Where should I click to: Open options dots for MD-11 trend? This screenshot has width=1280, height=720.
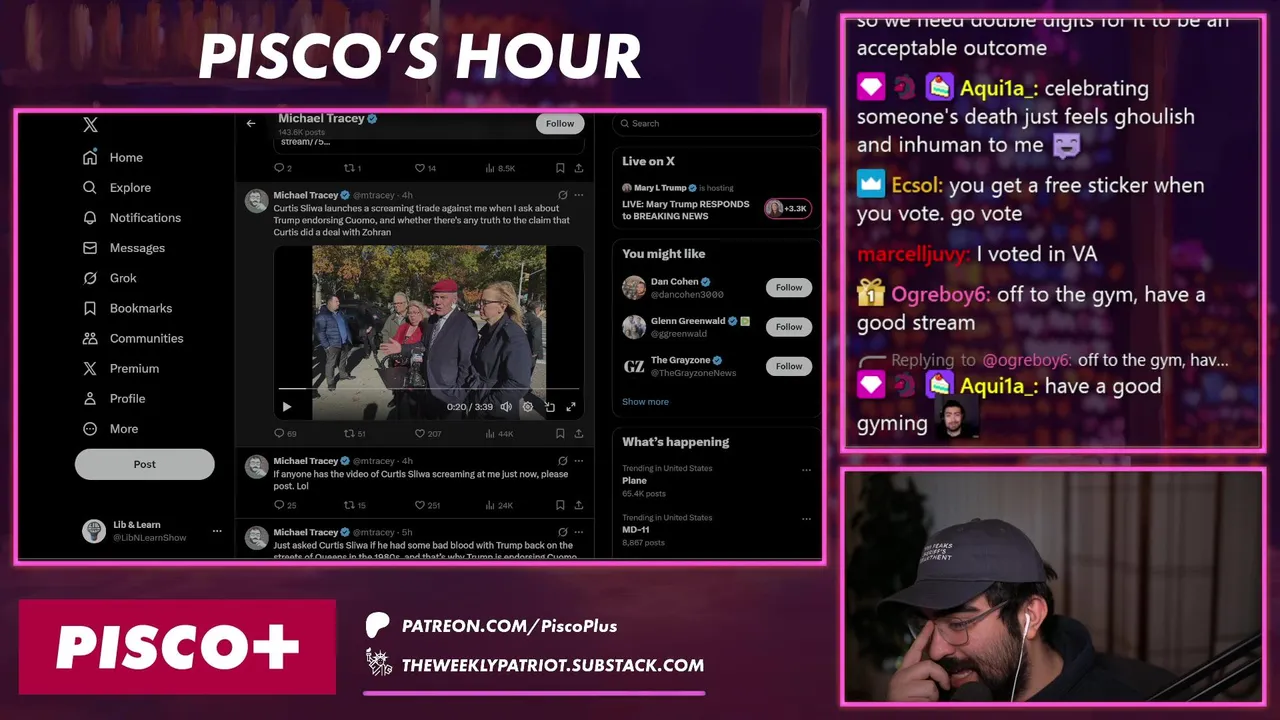pyautogui.click(x=806, y=518)
